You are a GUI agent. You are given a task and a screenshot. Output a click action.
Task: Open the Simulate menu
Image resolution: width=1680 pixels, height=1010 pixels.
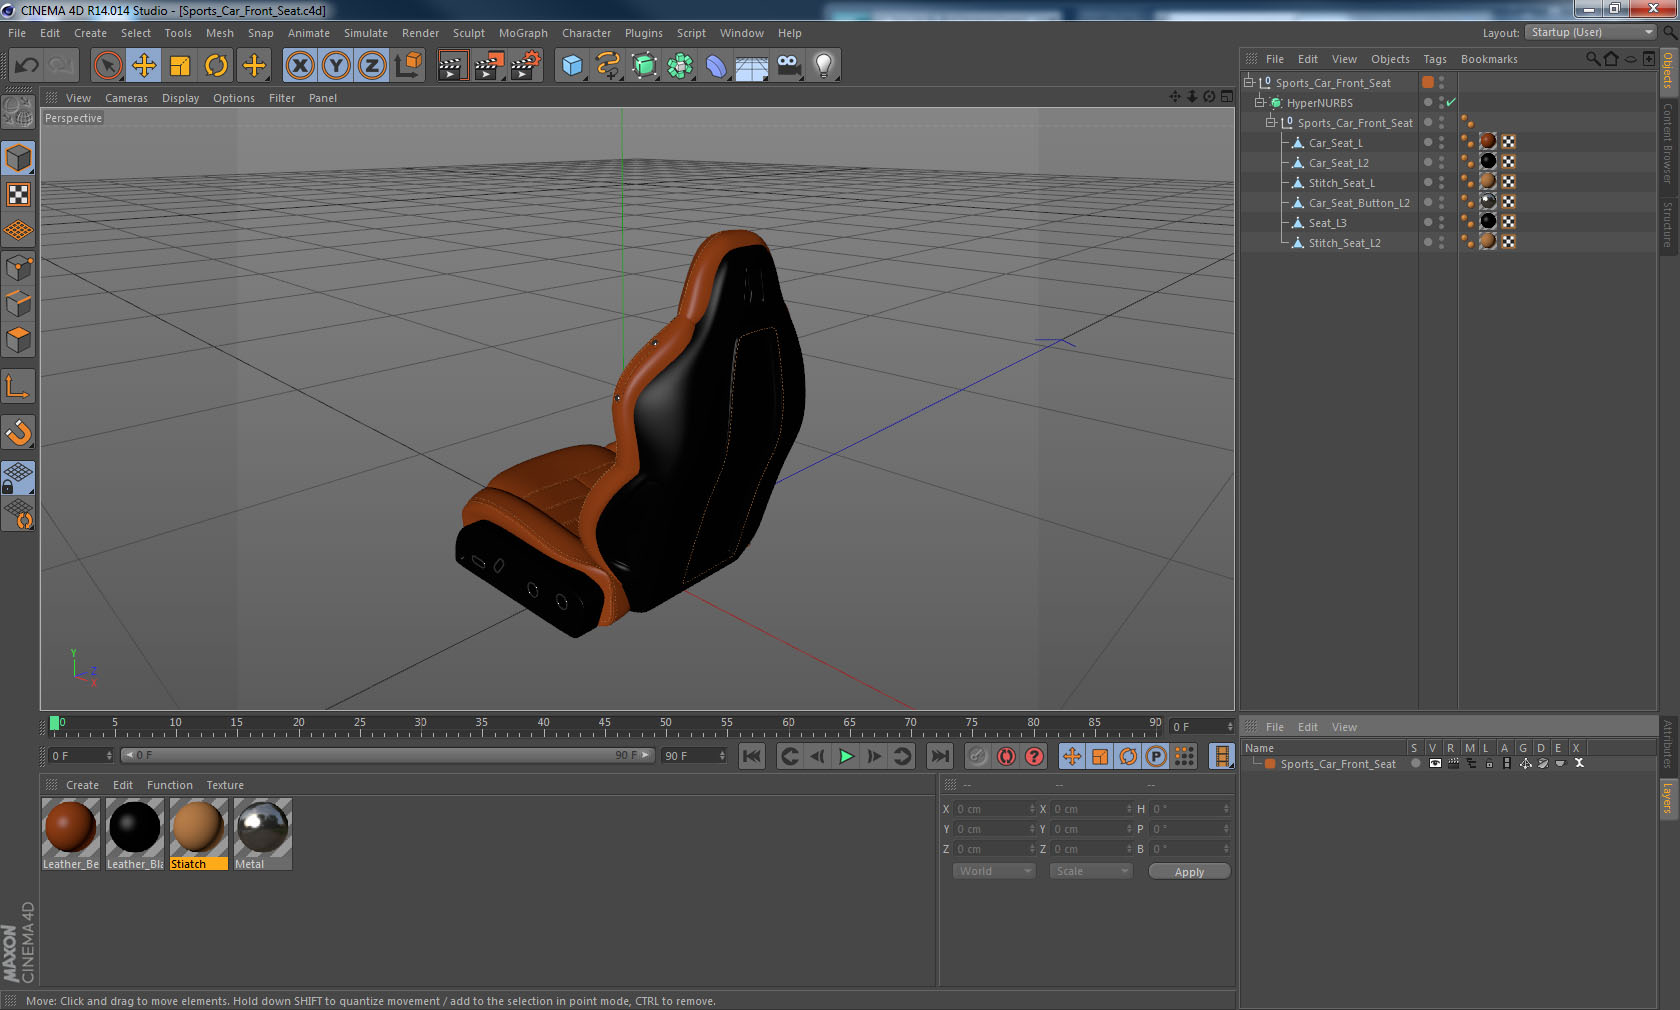click(365, 33)
